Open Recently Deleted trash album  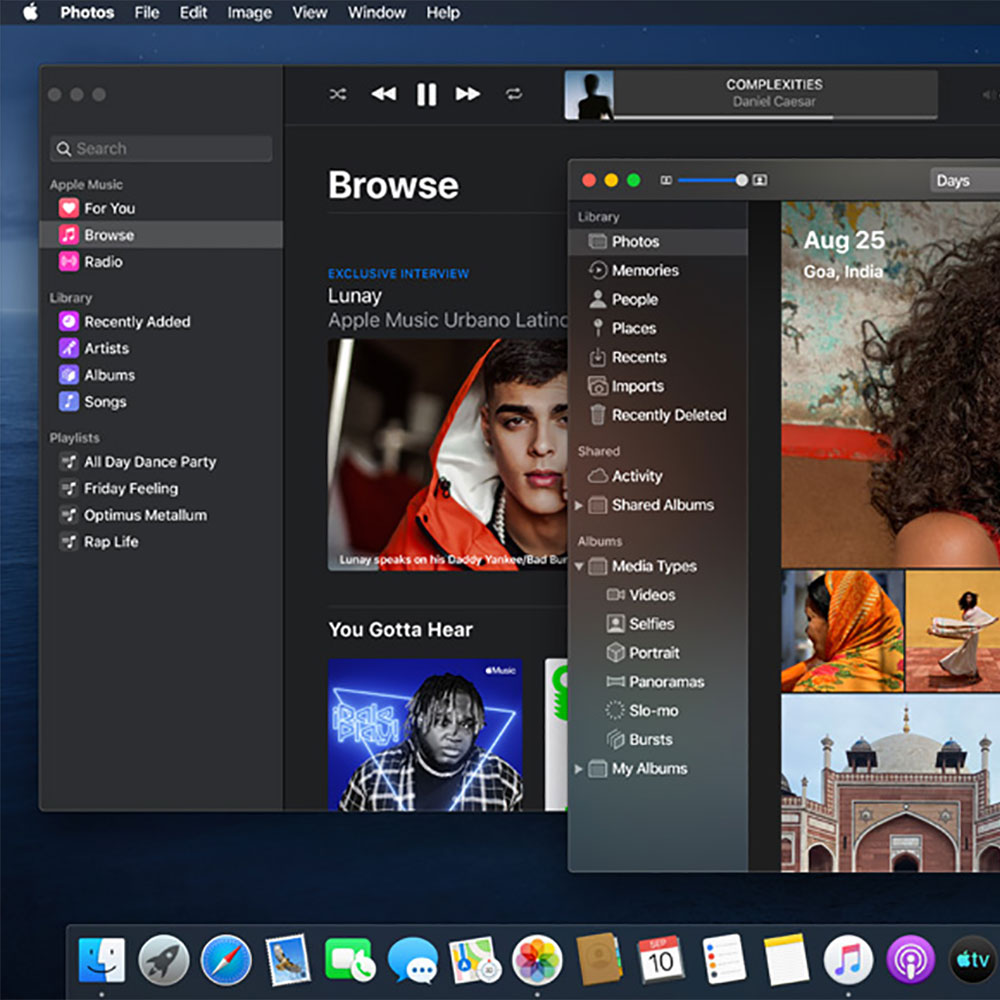[x=668, y=415]
